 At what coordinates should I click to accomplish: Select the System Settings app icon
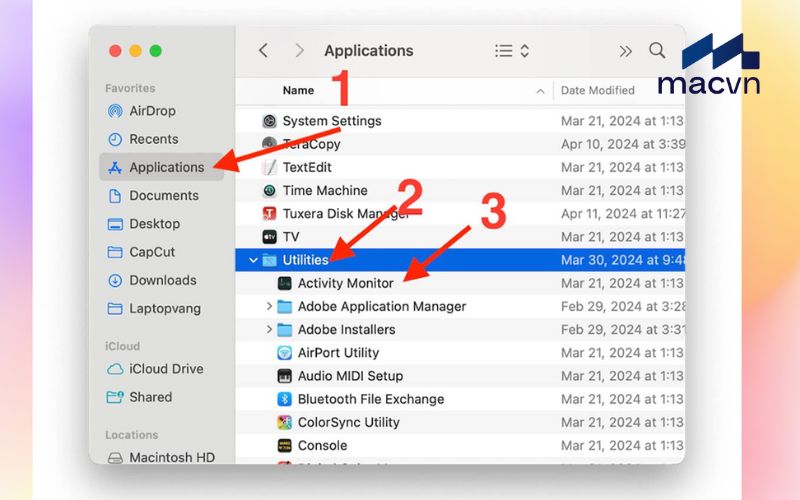(x=269, y=121)
